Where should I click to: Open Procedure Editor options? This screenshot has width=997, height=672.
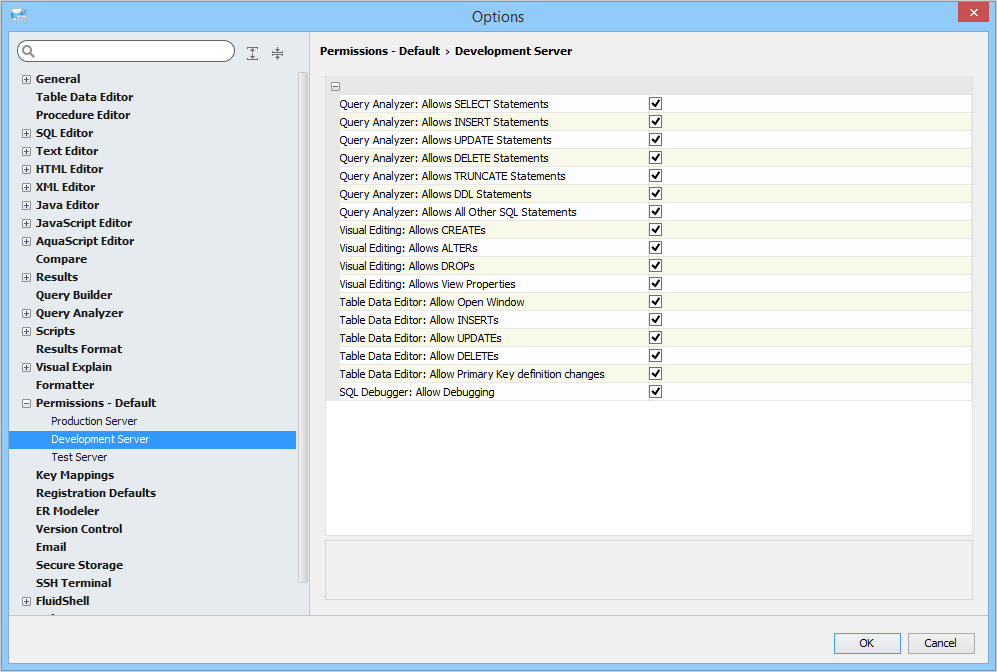coord(83,115)
